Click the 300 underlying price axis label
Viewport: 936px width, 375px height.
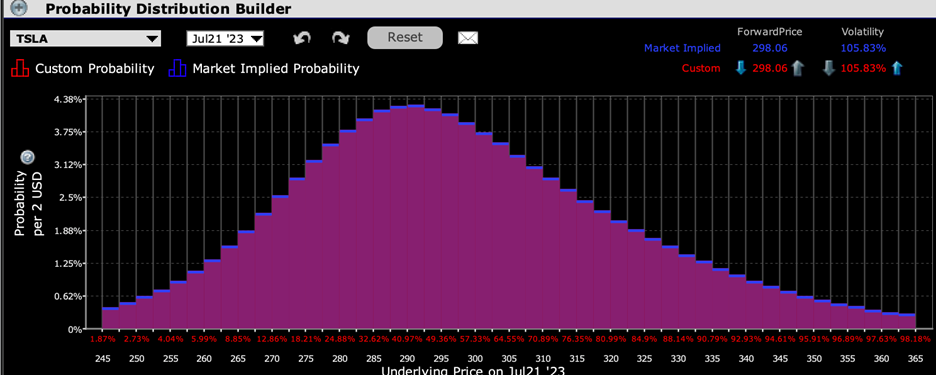click(475, 358)
